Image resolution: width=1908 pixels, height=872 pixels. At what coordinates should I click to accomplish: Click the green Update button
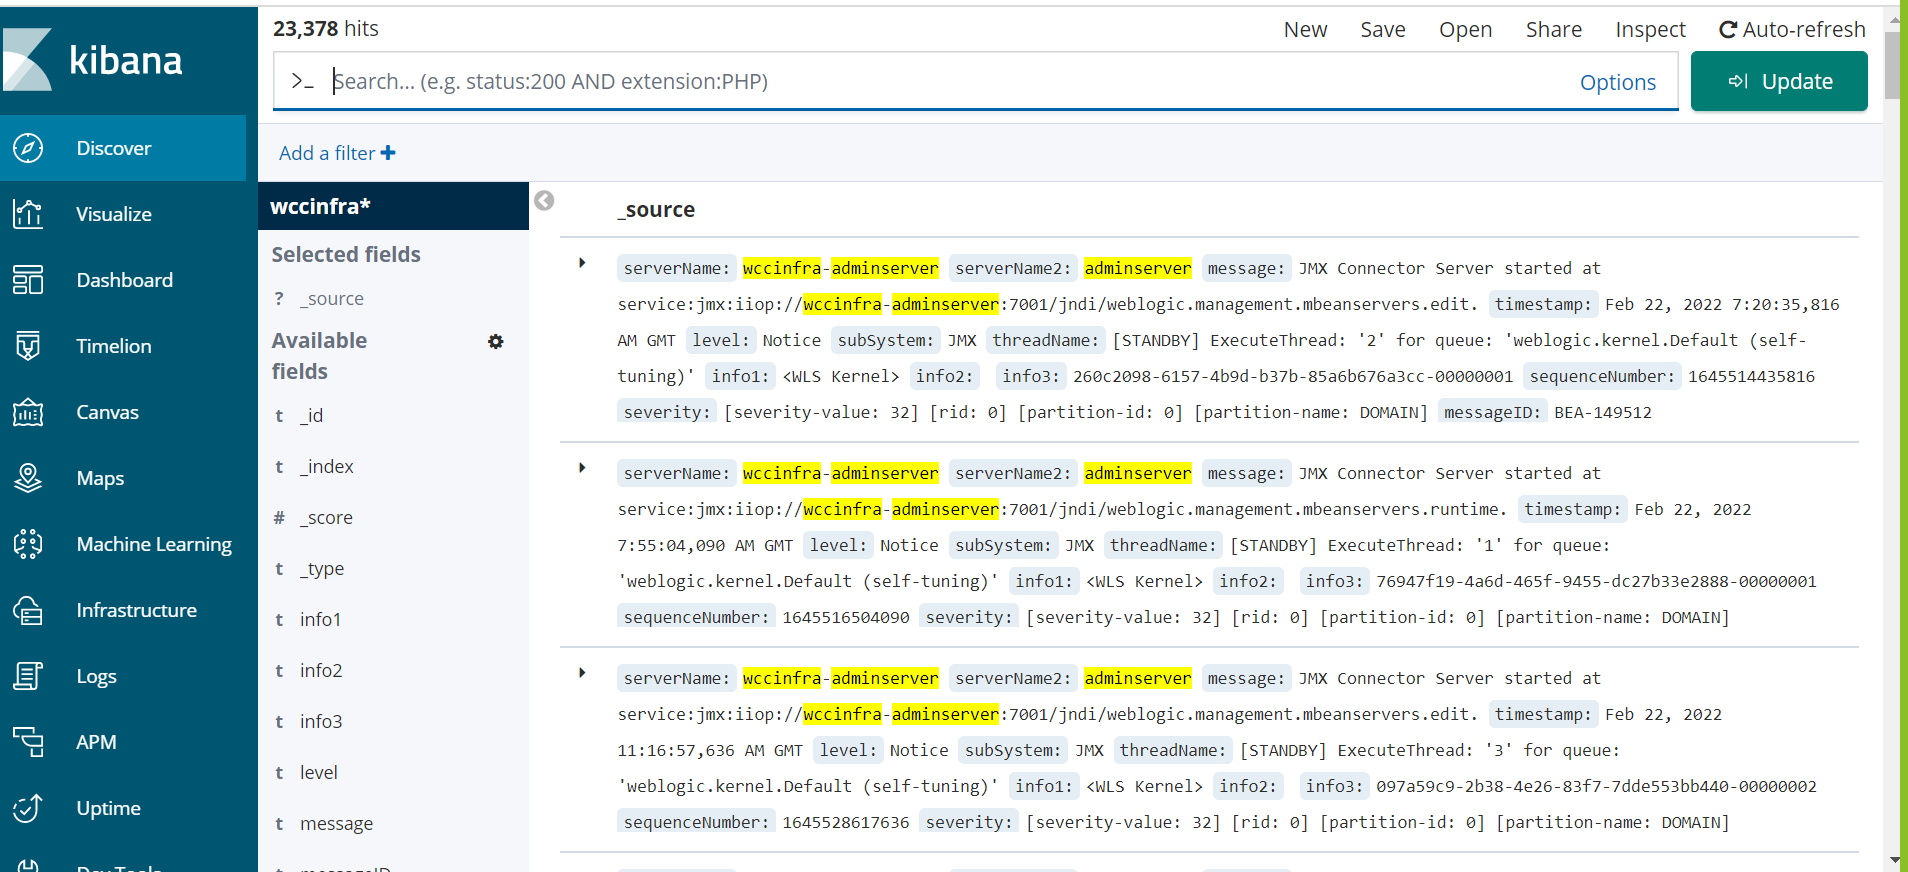point(1779,81)
